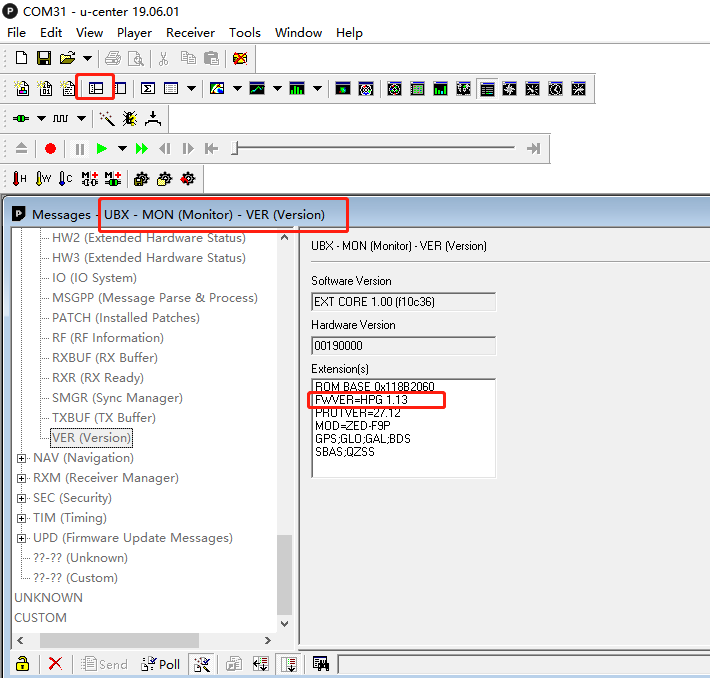
Task: Open the File menu
Action: click(16, 33)
